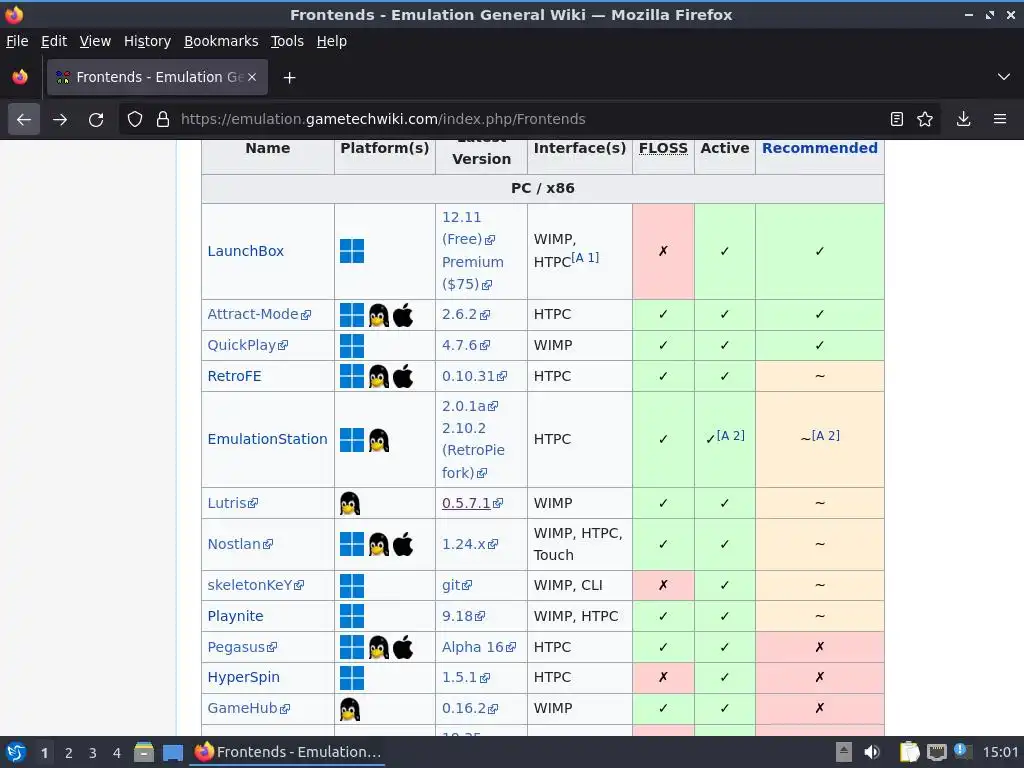Sort by the Recommended column header

coord(820,148)
